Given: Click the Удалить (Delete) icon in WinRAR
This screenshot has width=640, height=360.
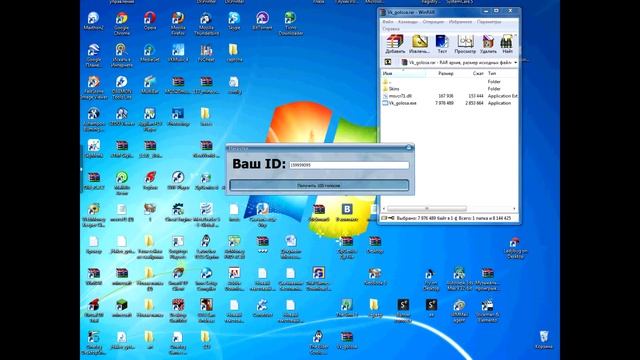Looking at the screenshot, I should coord(488,44).
